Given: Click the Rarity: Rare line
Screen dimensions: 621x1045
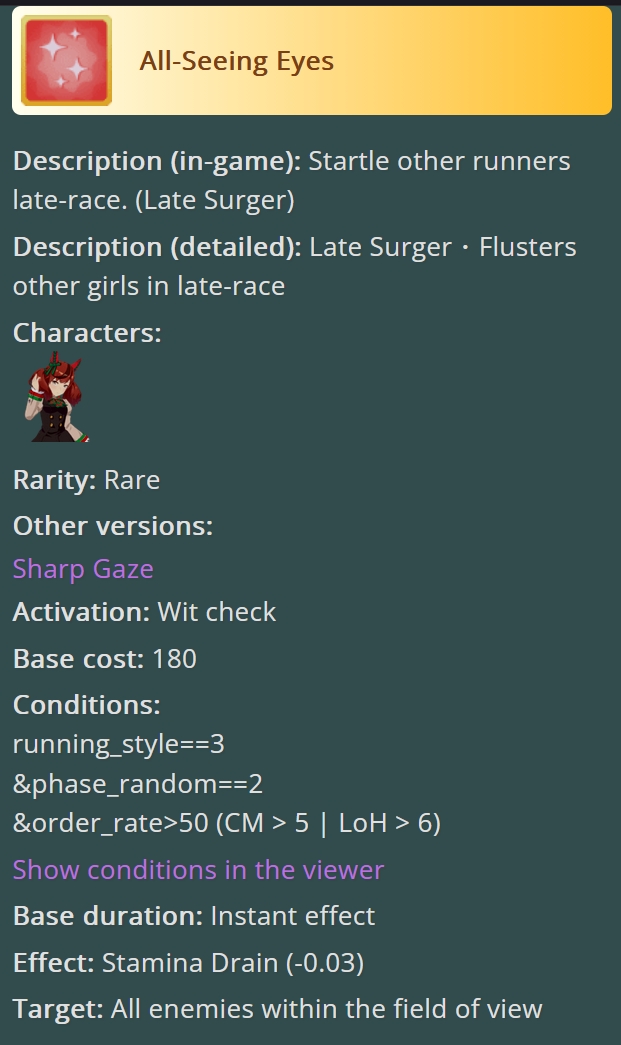Looking at the screenshot, I should point(87,480).
